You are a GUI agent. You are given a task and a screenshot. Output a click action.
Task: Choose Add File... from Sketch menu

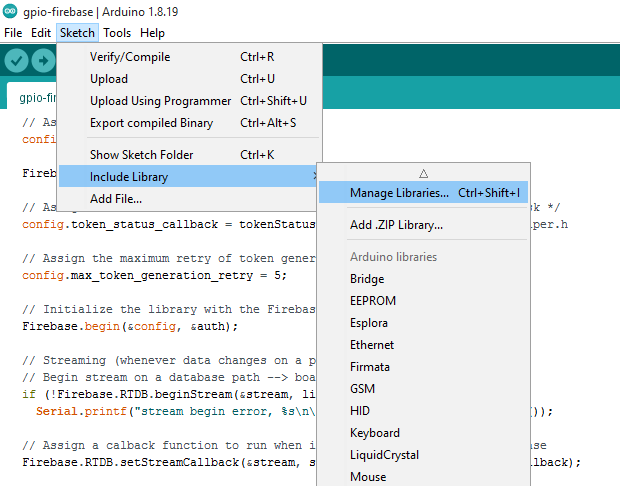[x=115, y=199]
